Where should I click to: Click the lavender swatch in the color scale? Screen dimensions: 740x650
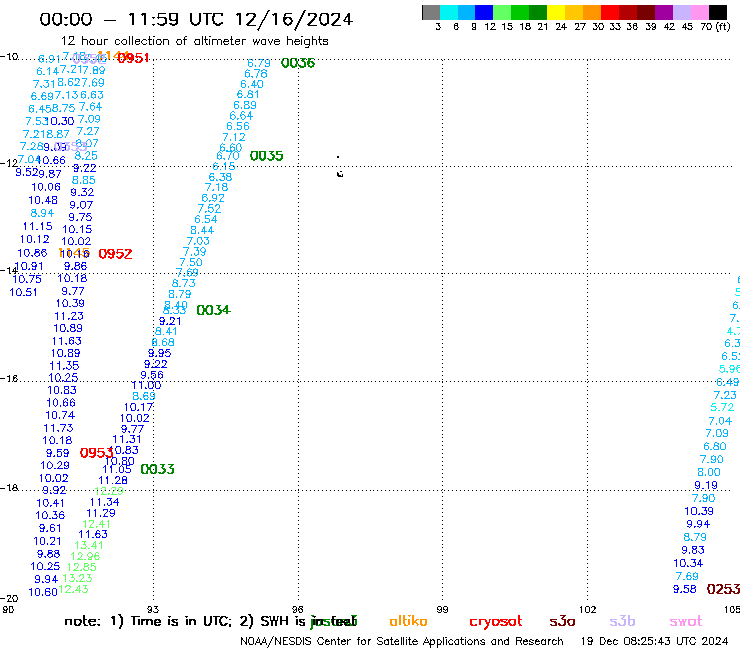681,12
